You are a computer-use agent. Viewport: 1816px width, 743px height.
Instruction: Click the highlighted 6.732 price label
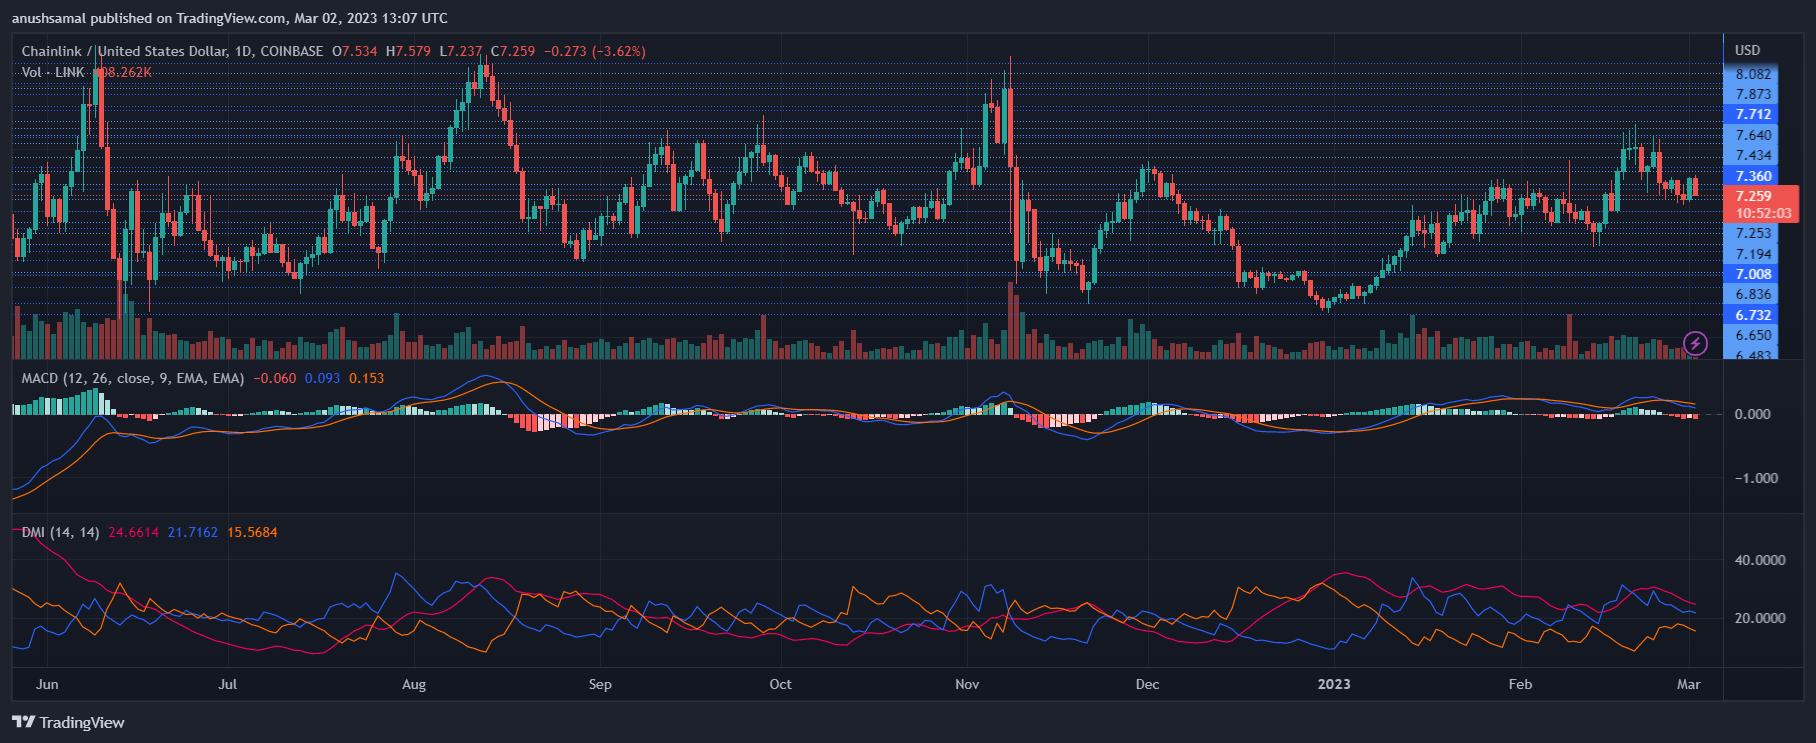(x=1752, y=315)
